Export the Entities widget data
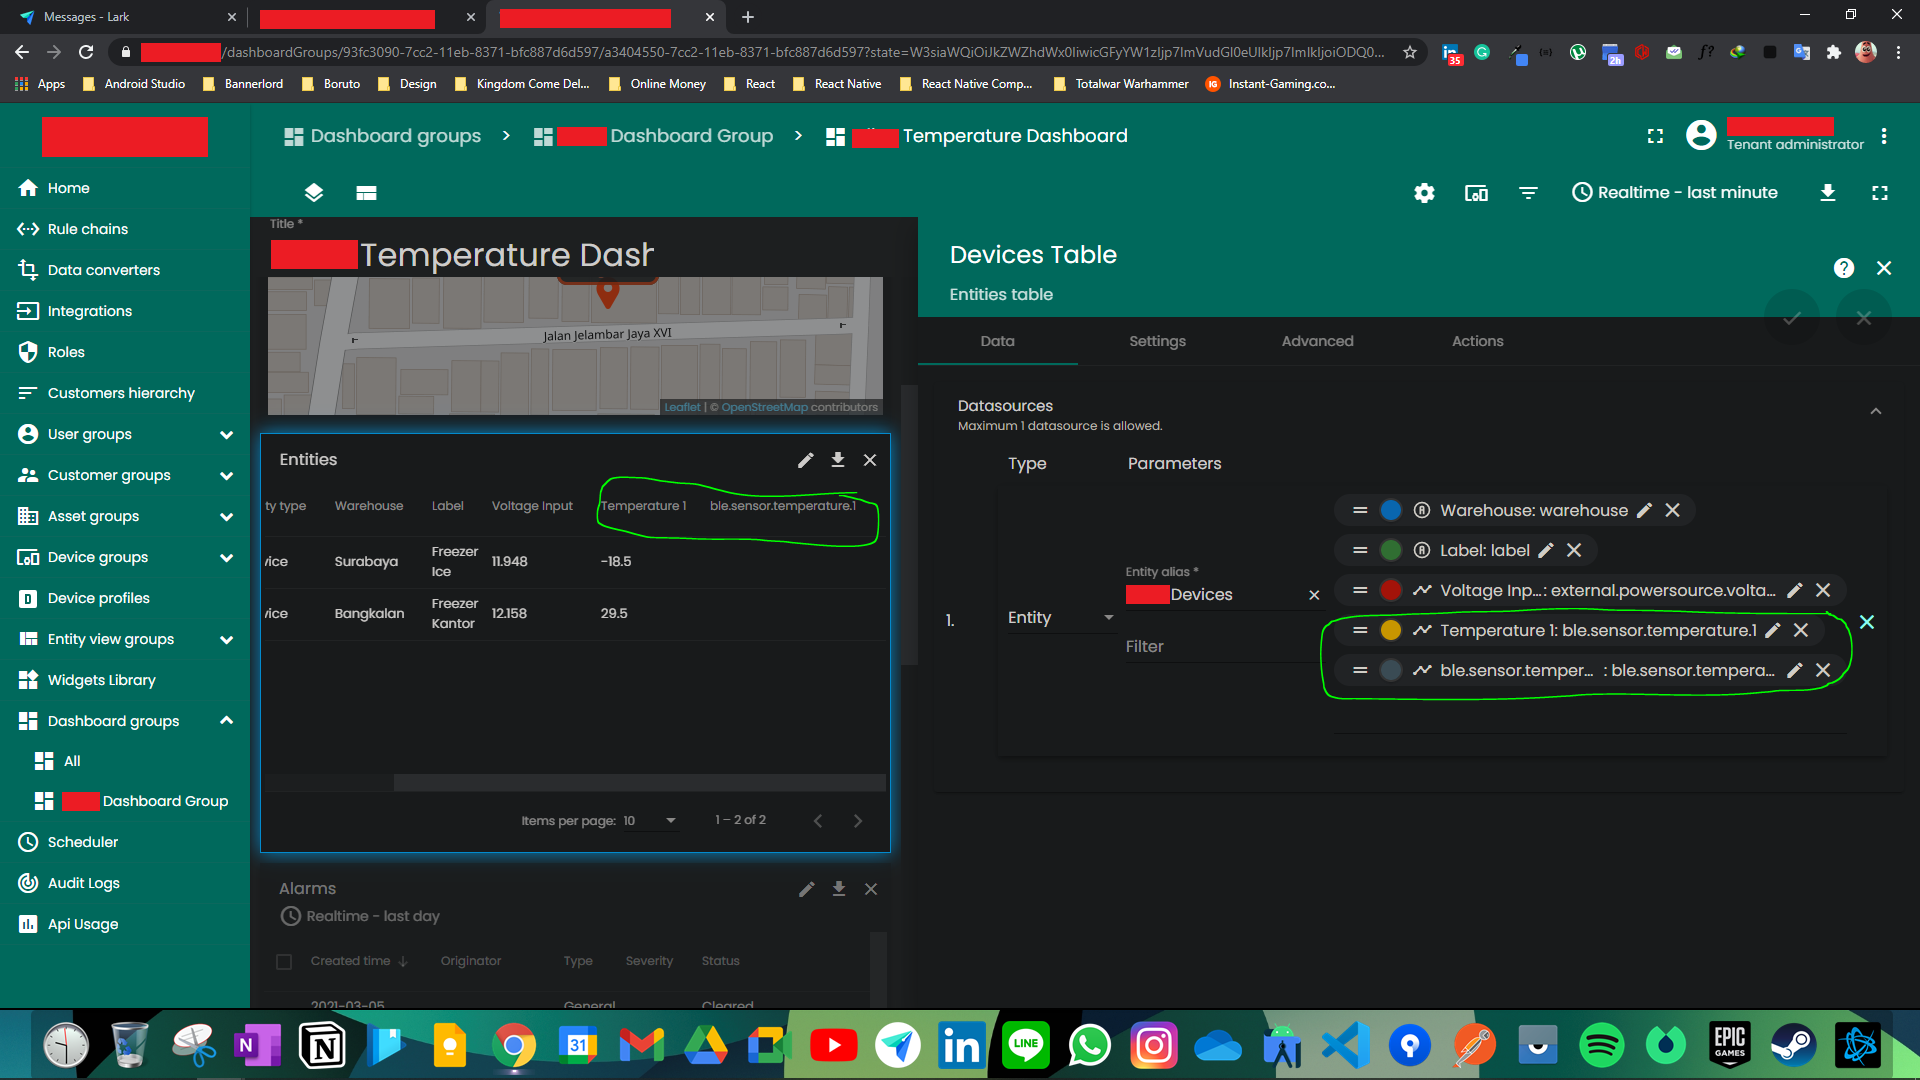 838,459
